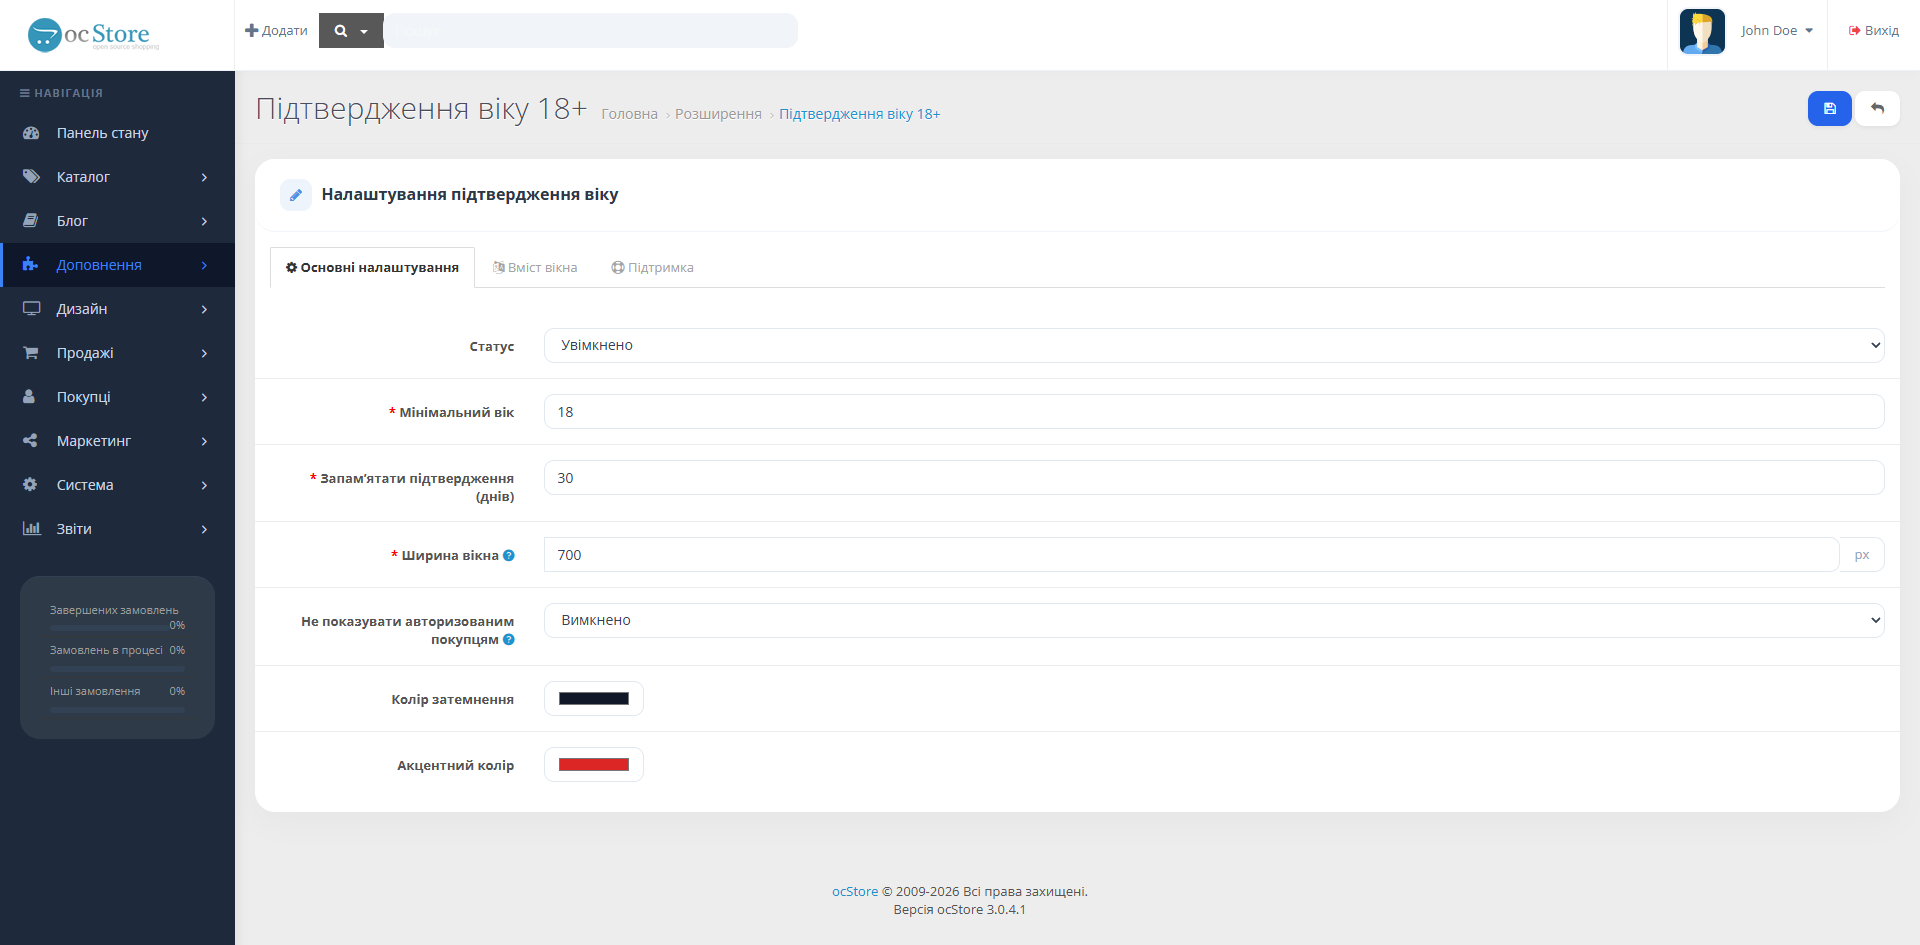This screenshot has height=945, width=1920.
Task: Click the ocStore logo
Action: (x=93, y=35)
